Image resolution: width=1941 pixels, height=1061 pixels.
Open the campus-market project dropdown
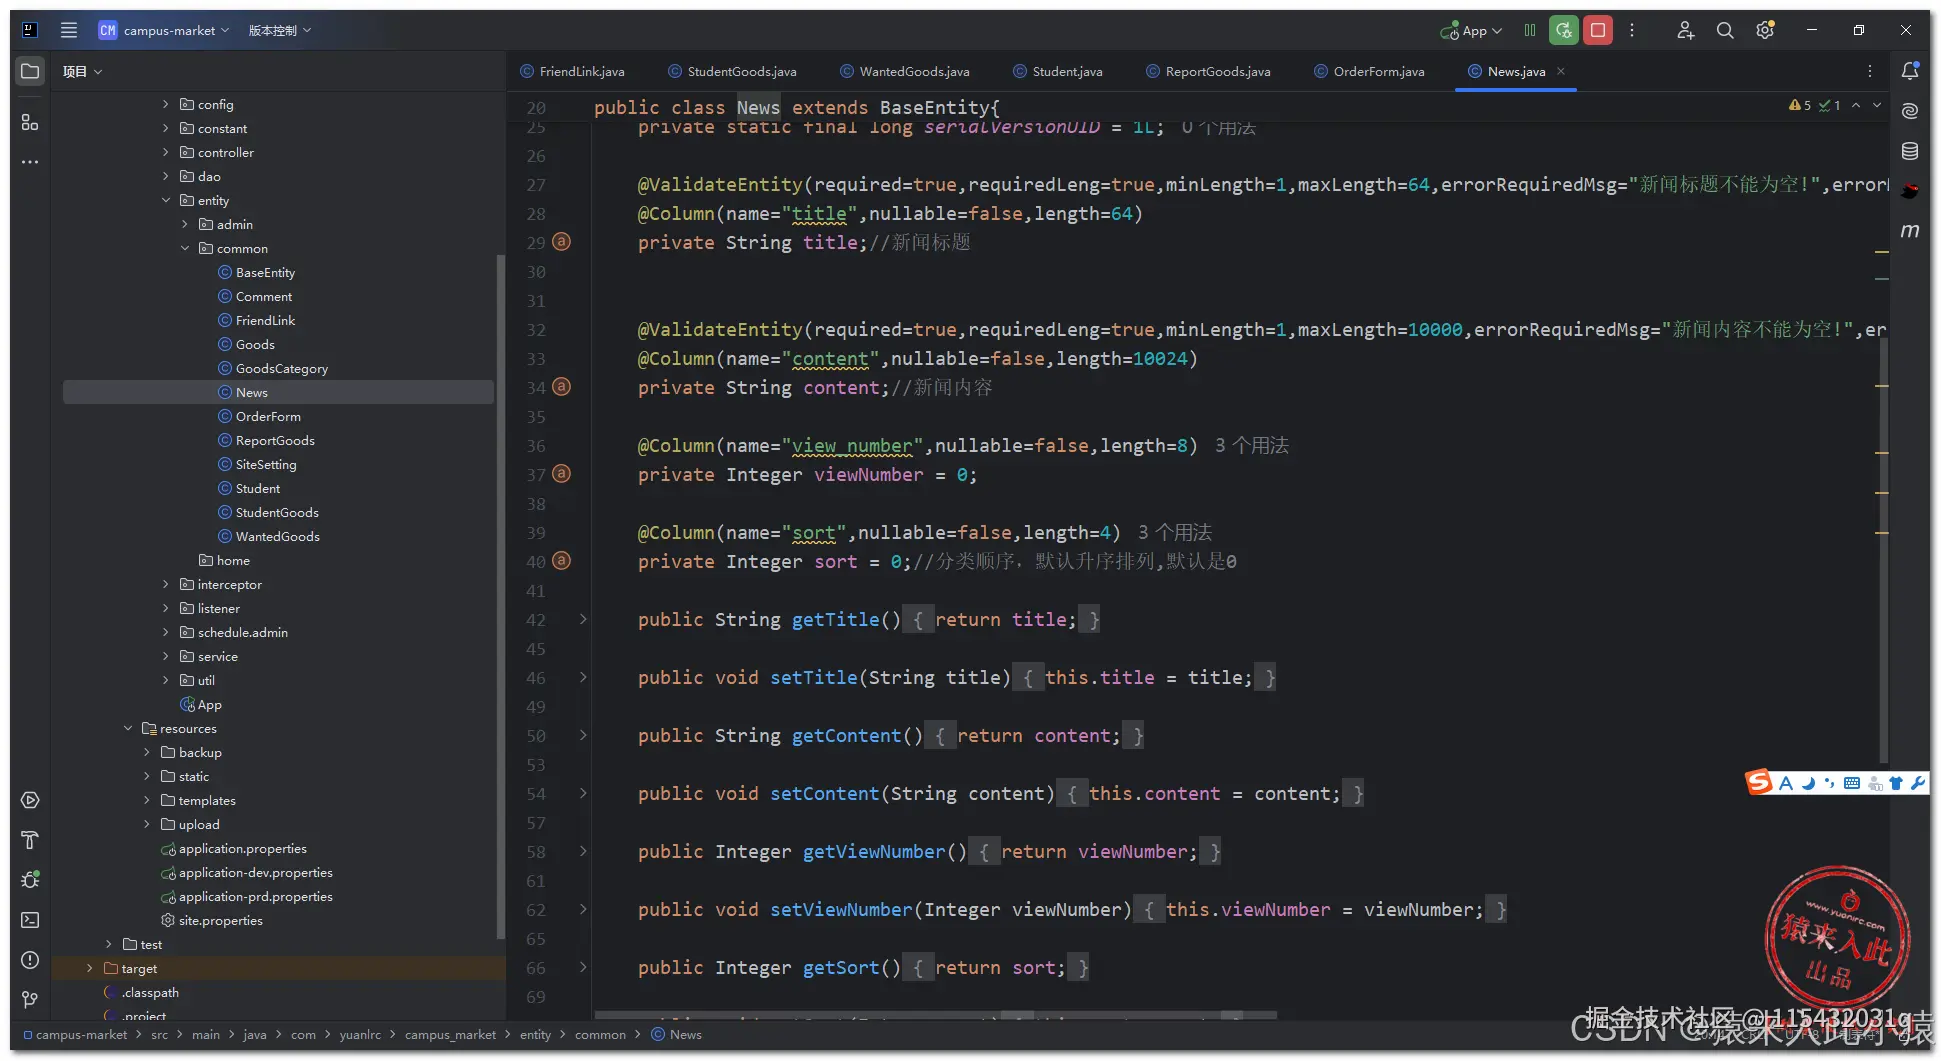point(164,30)
